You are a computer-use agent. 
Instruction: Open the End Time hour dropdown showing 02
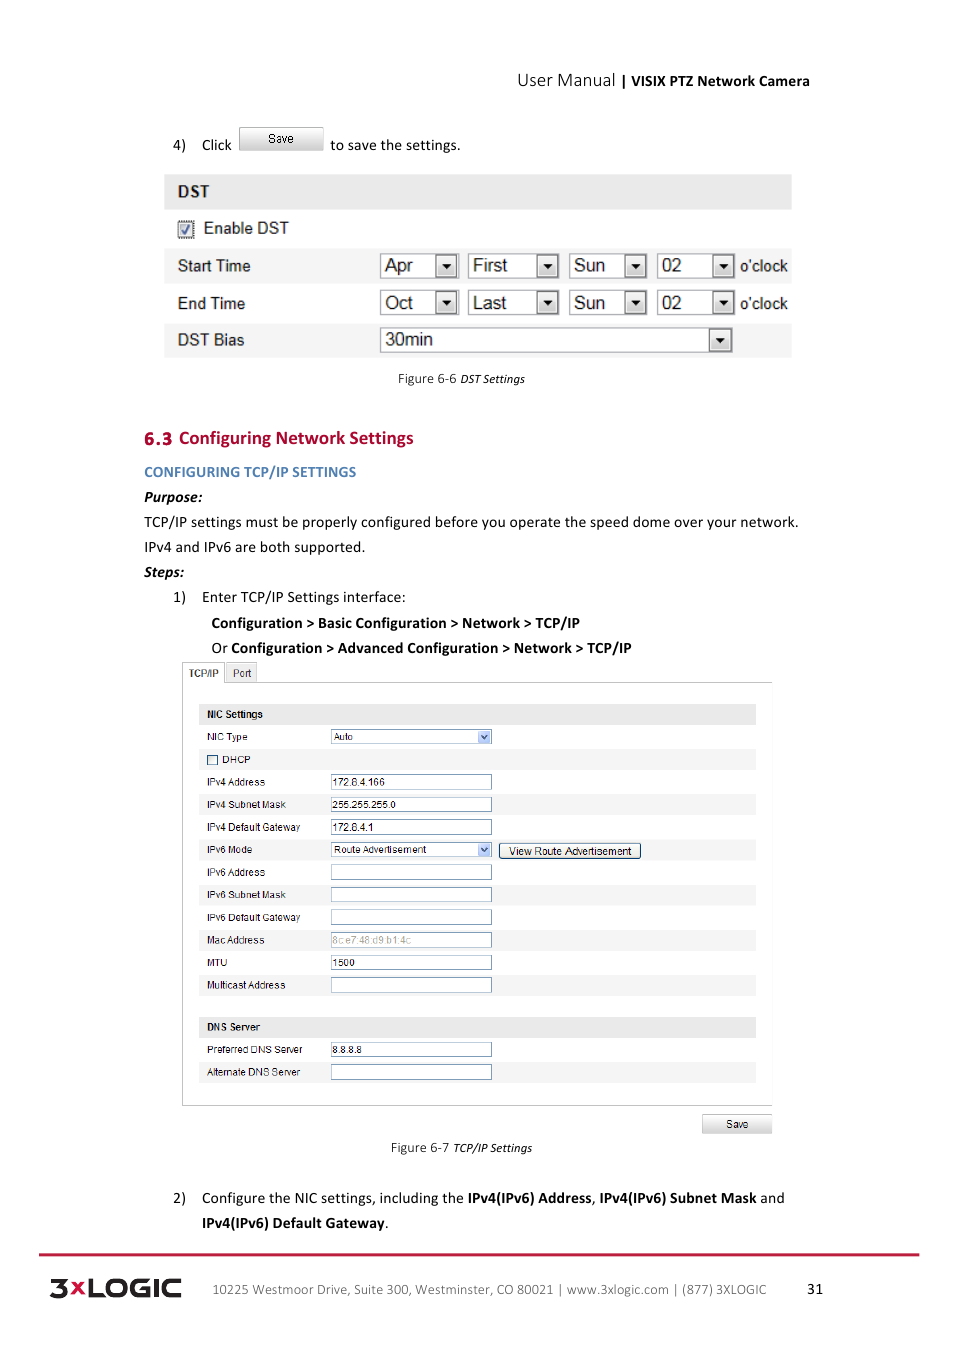[696, 303]
